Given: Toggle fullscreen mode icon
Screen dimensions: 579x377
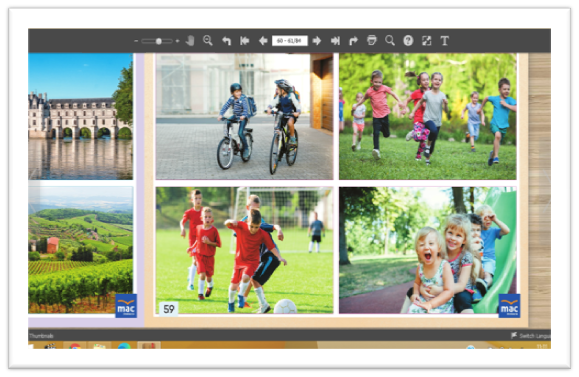Looking at the screenshot, I should coord(426,41).
